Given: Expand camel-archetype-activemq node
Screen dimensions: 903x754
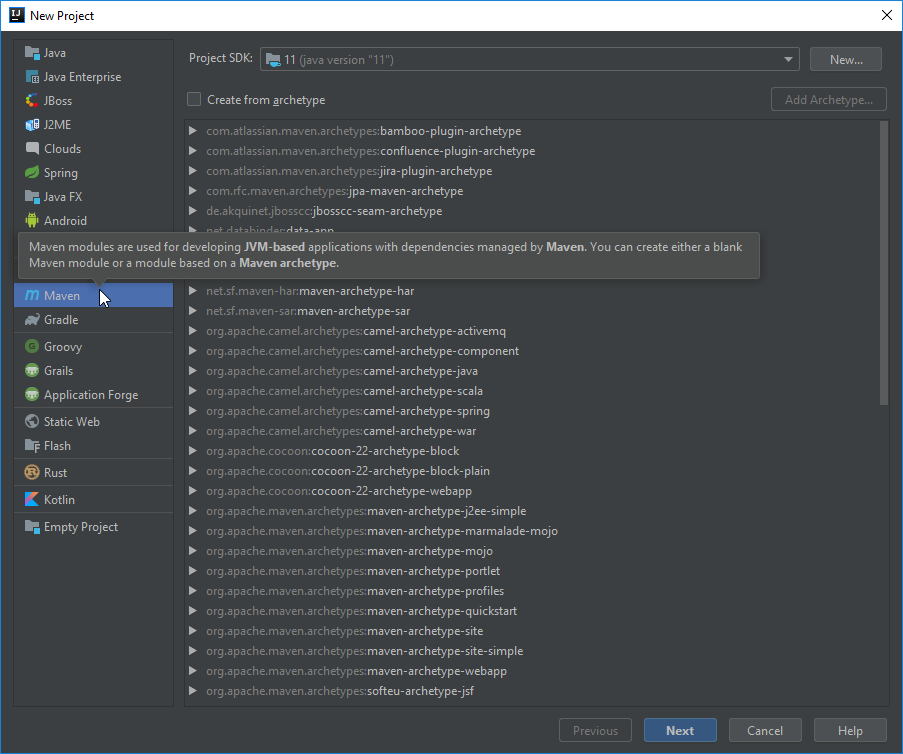Looking at the screenshot, I should pyautogui.click(x=193, y=331).
